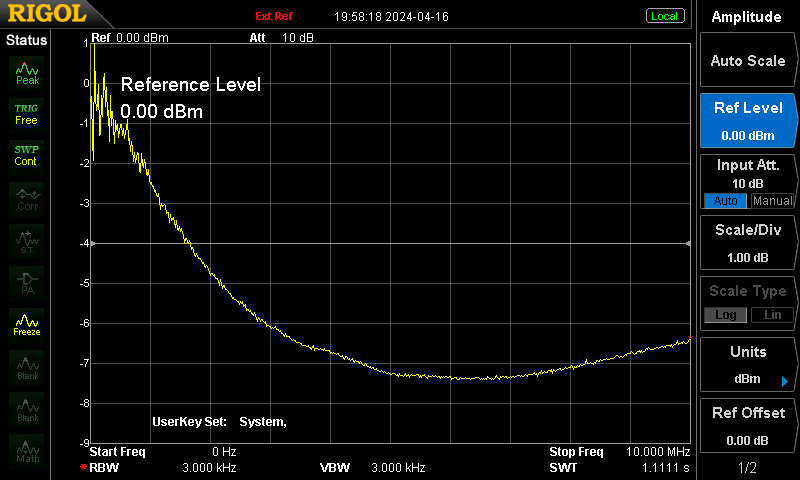Screen dimensions: 800x480
Task: Switch Input Att. to Manual
Action: pos(772,201)
